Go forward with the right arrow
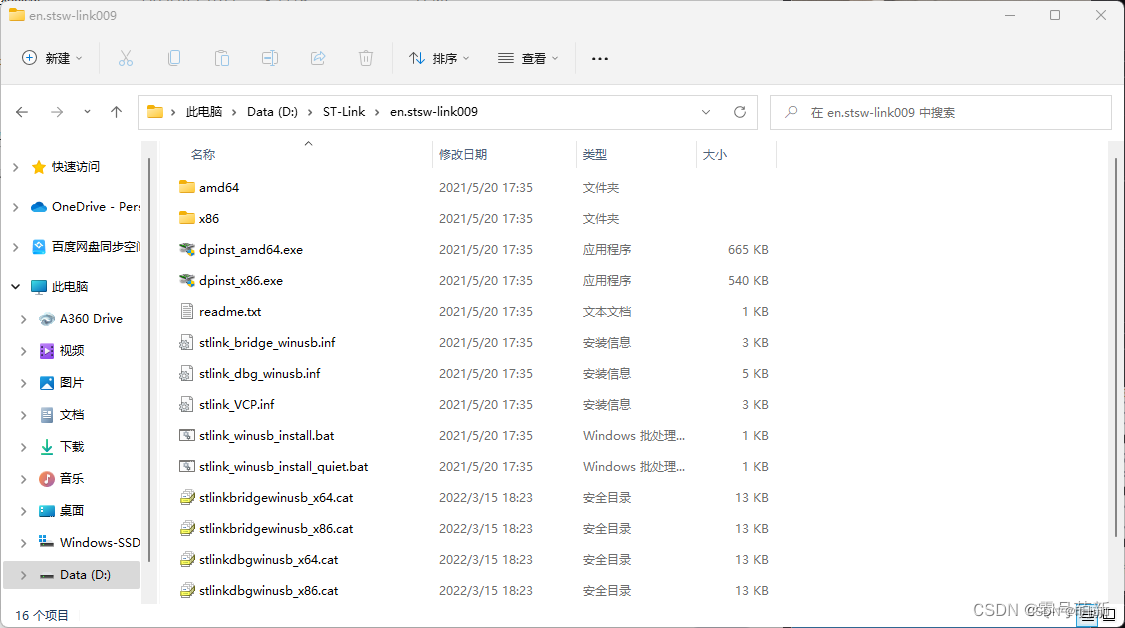The height and width of the screenshot is (628, 1125). click(57, 112)
